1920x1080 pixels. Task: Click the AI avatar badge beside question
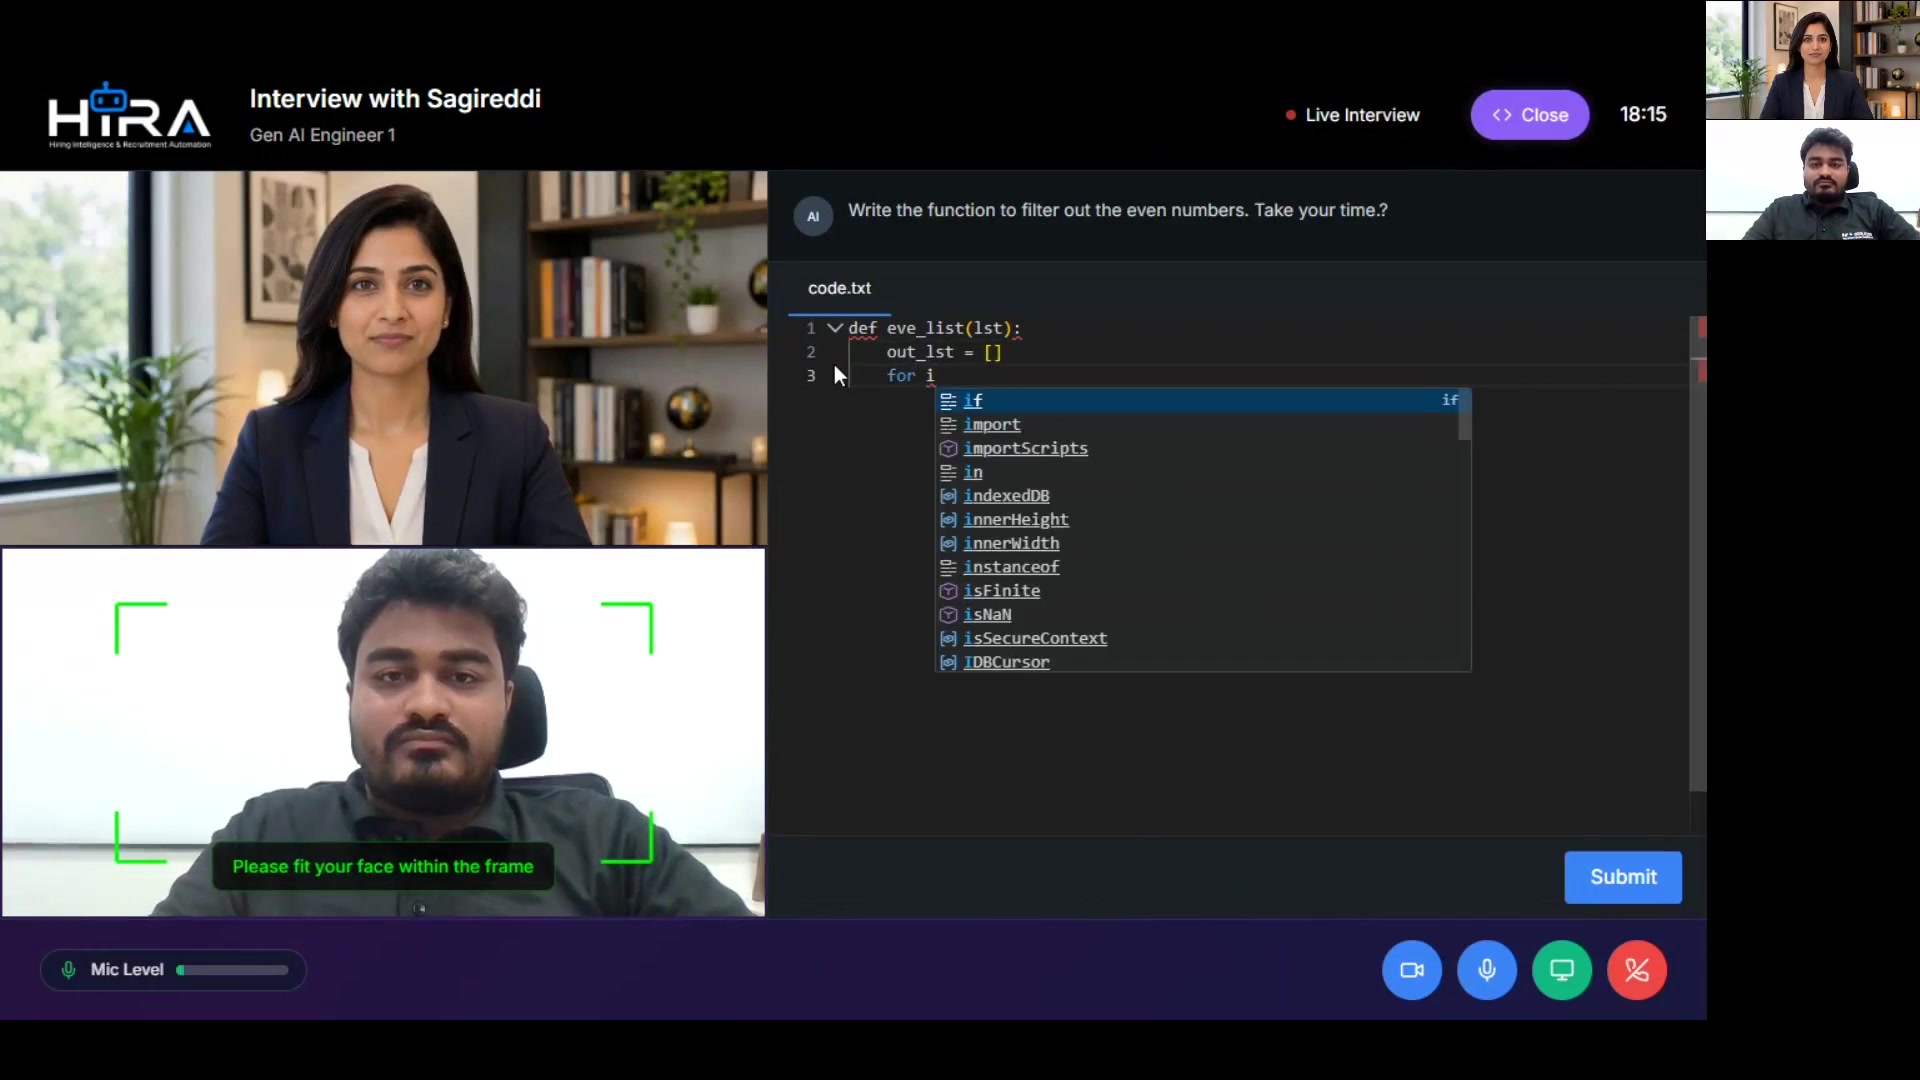tap(813, 216)
